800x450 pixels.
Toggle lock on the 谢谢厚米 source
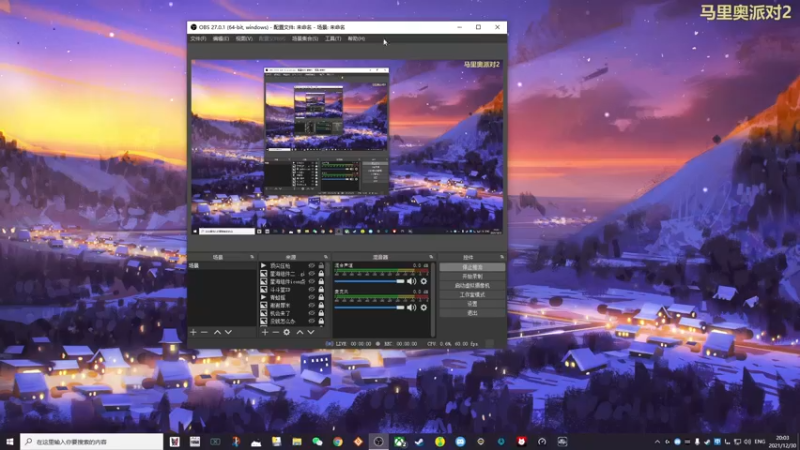[321, 305]
